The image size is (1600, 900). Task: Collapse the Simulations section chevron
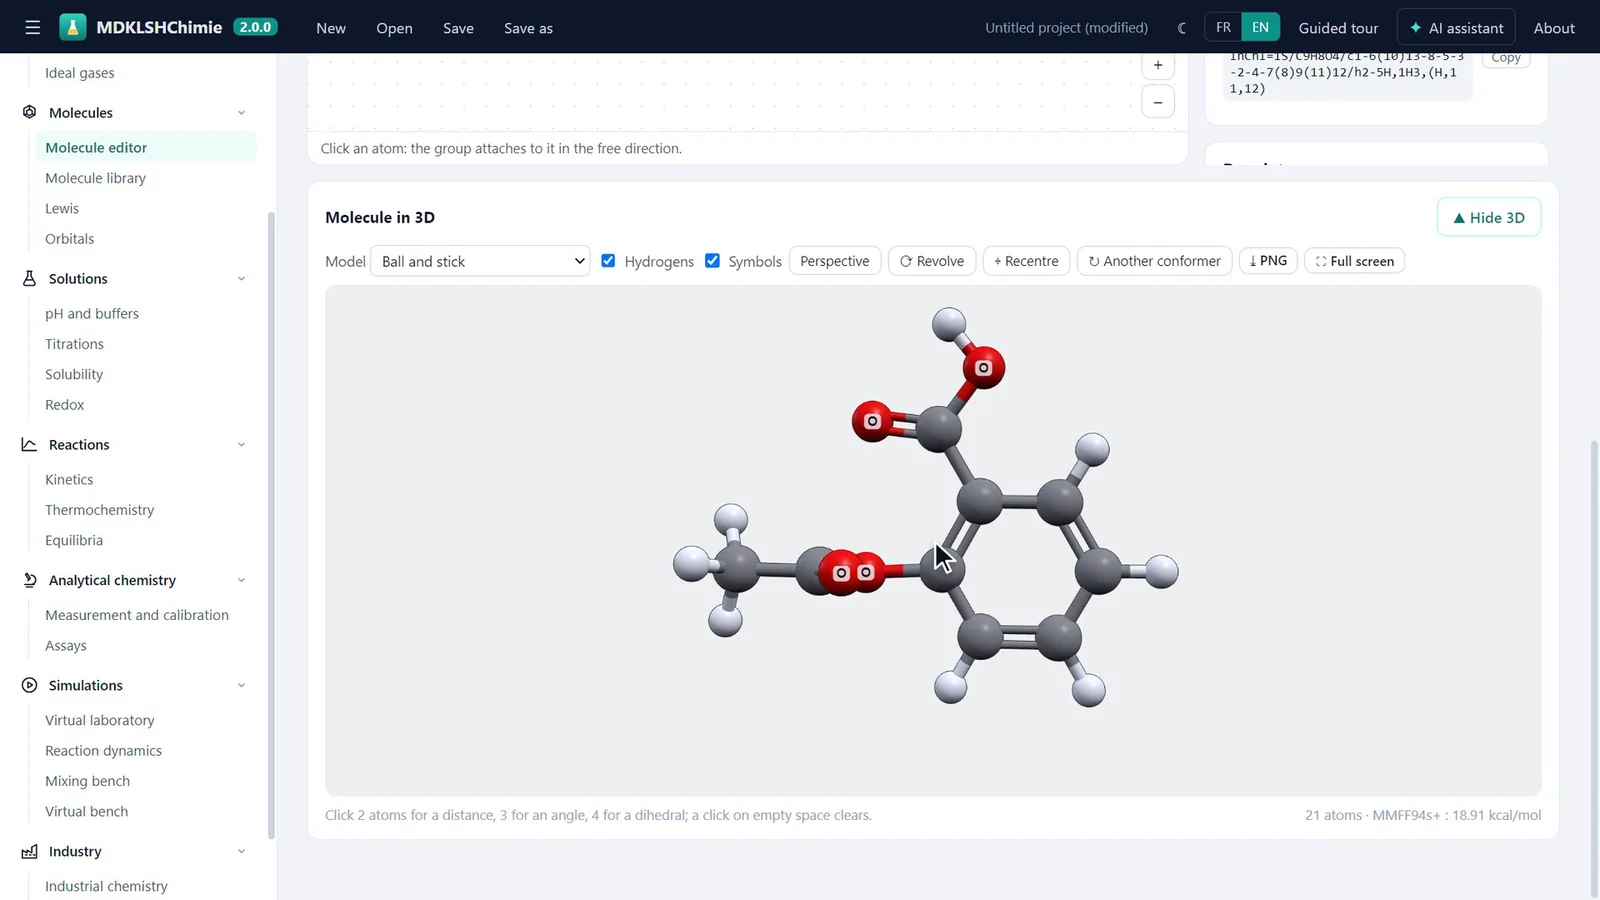[241, 686]
